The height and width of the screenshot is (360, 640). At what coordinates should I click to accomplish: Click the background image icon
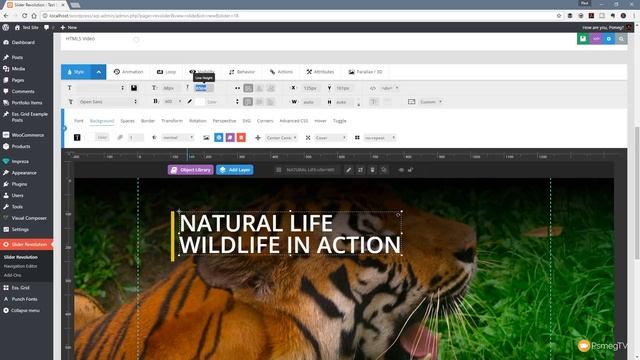(206, 138)
